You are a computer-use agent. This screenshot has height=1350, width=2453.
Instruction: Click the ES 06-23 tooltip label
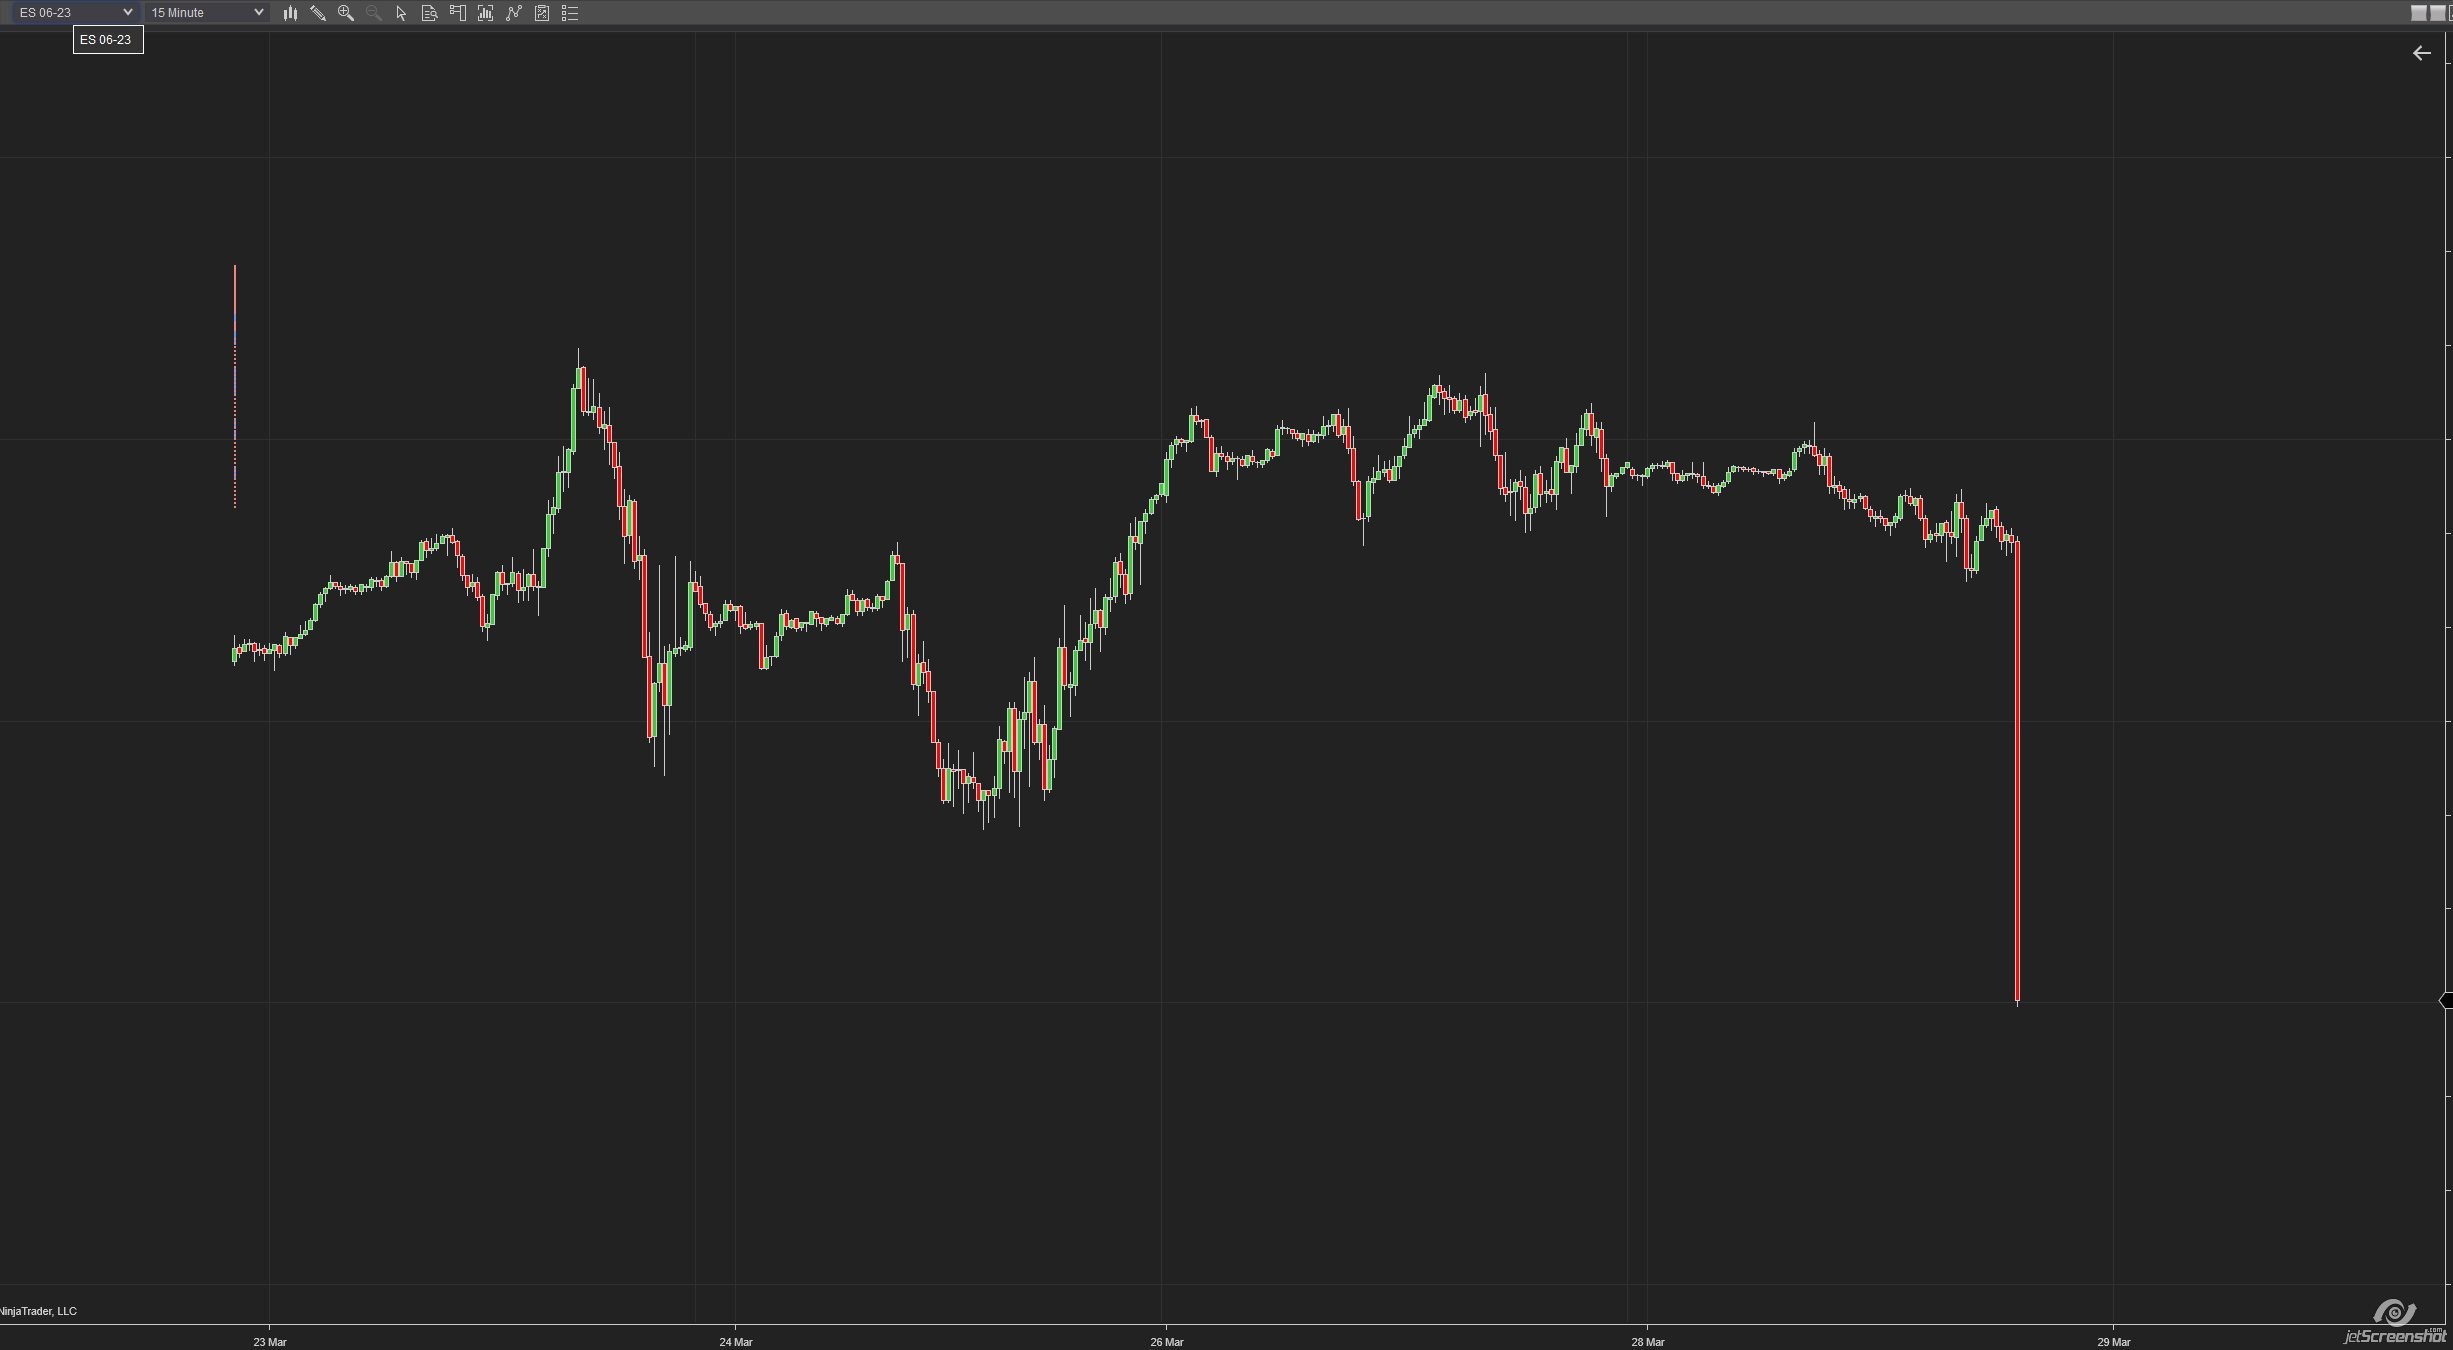(x=106, y=40)
